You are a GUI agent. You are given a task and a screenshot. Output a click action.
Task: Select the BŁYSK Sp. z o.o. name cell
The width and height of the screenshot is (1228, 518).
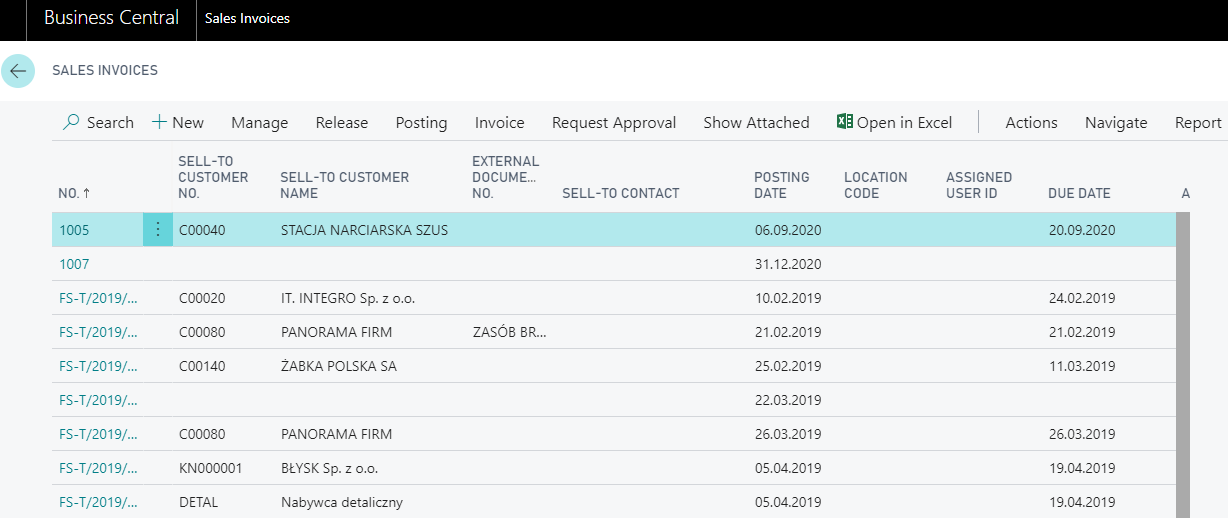[x=330, y=468]
